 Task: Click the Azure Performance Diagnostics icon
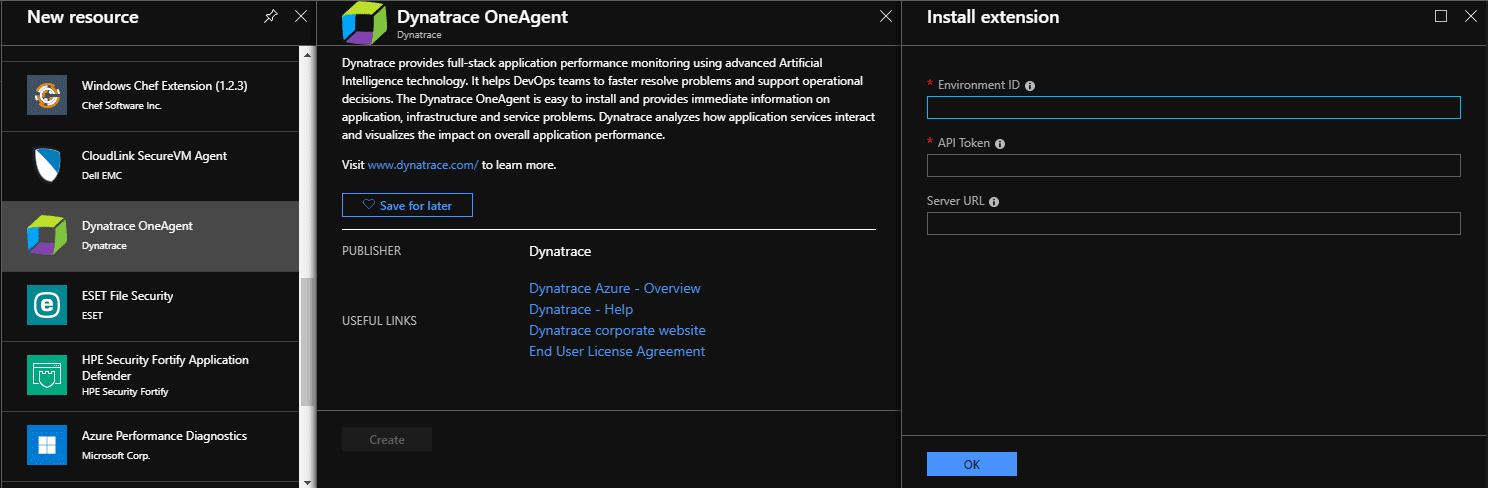[x=47, y=445]
